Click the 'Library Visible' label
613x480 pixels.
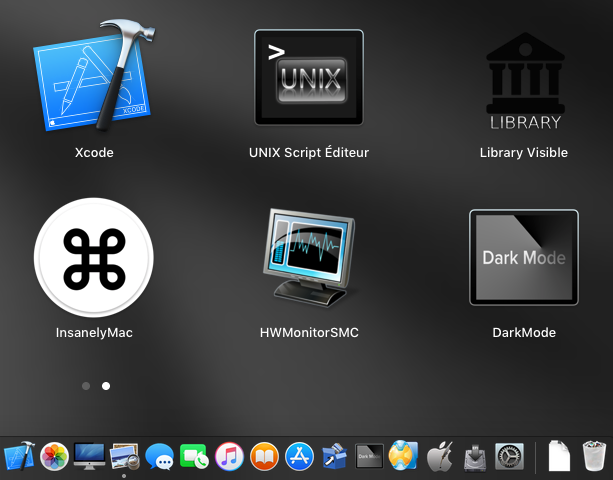point(524,152)
